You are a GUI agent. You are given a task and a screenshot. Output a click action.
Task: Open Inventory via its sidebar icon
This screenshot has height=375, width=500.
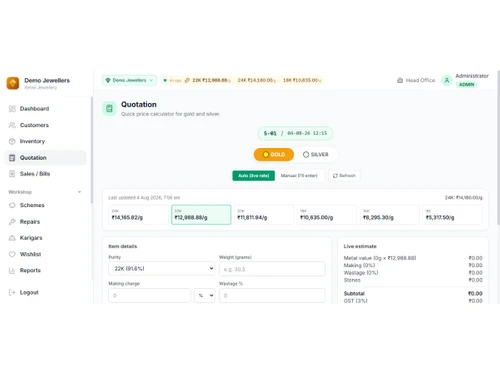tap(12, 141)
